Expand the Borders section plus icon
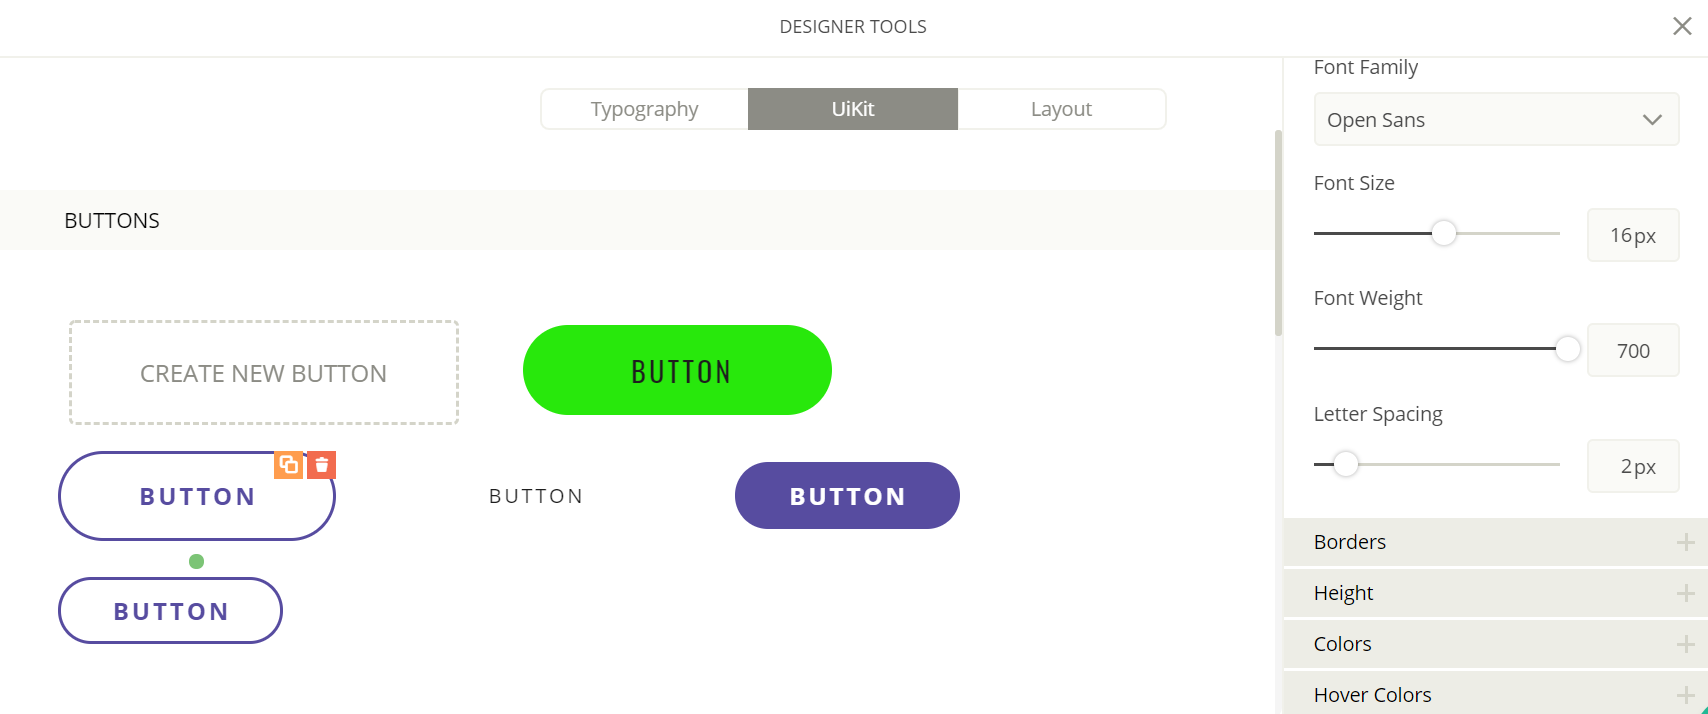Viewport: 1708px width, 714px height. (x=1685, y=542)
